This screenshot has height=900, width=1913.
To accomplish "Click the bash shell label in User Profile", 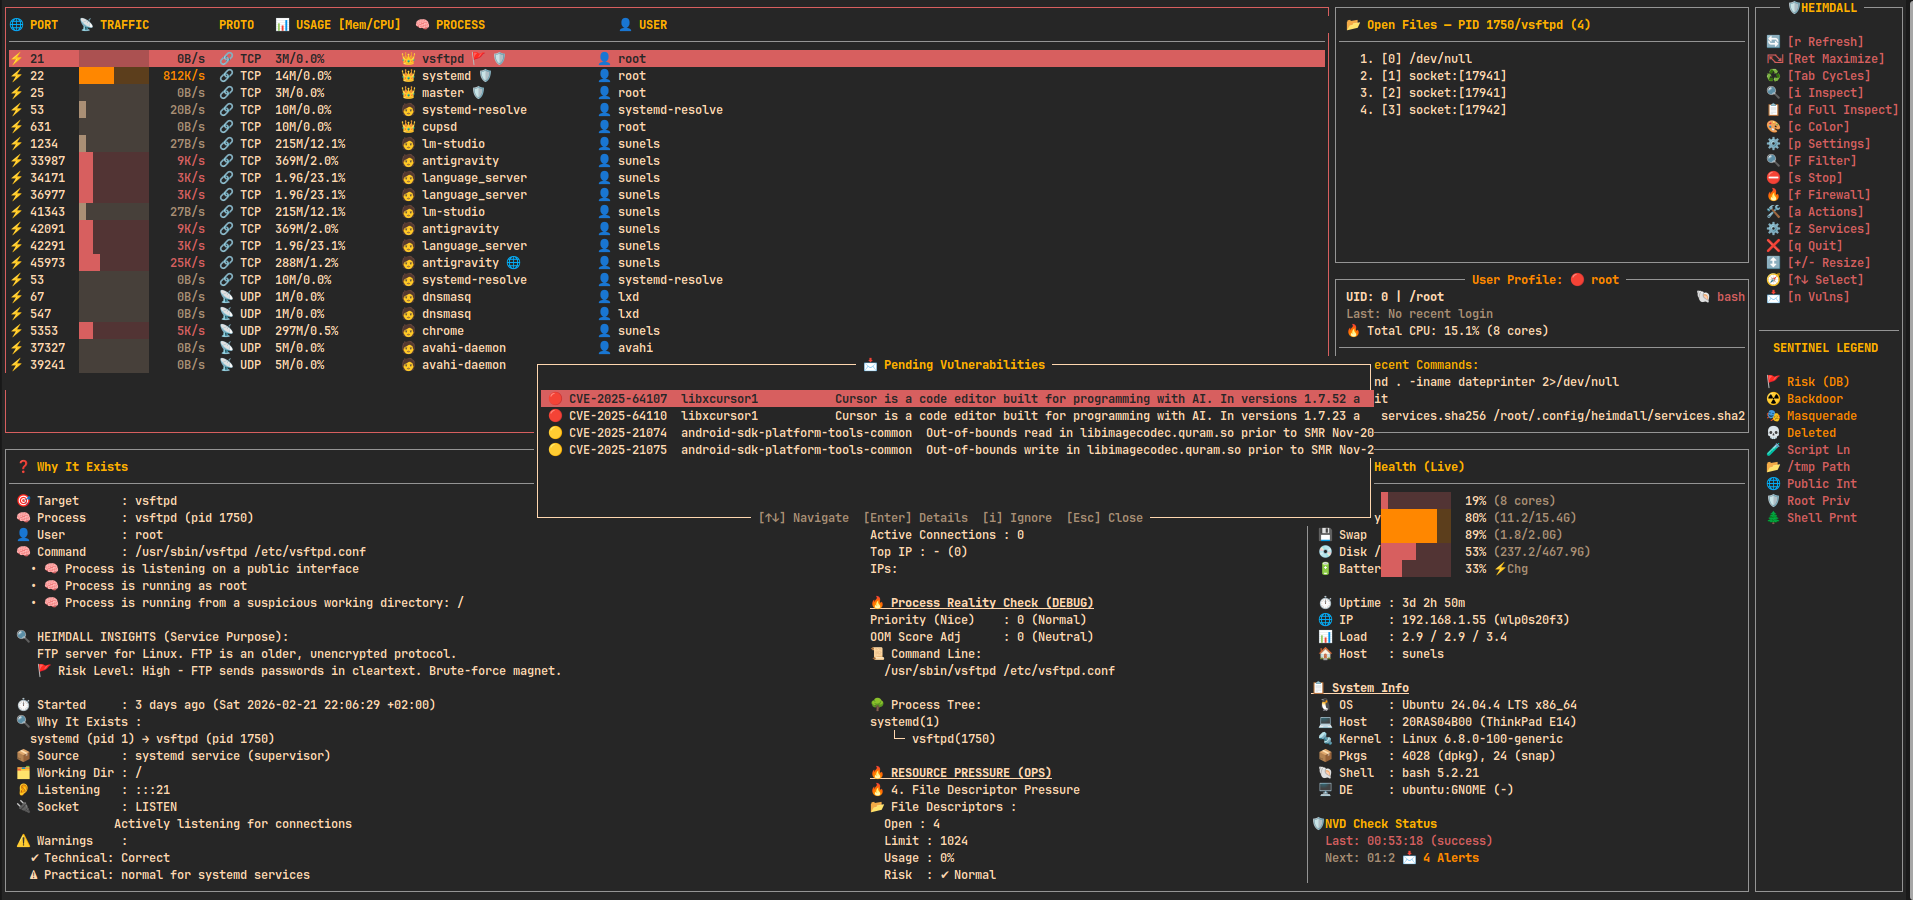I will coord(1731,297).
